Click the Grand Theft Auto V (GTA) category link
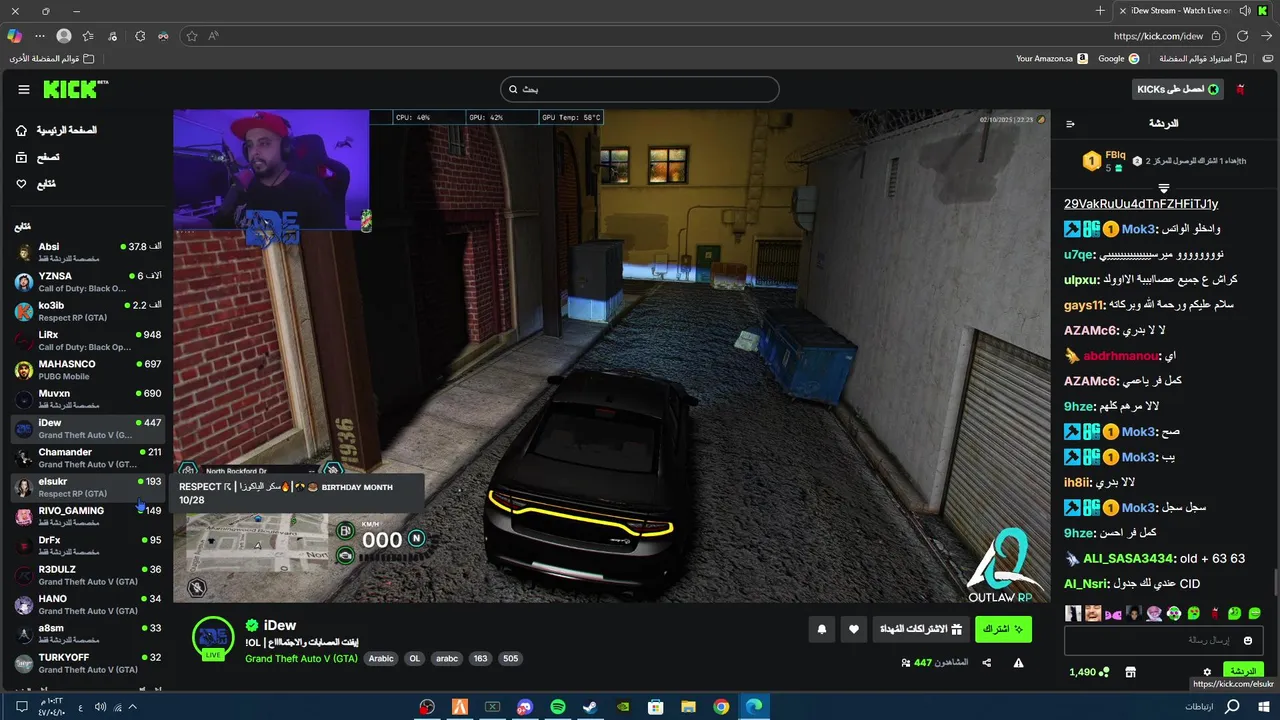 point(301,659)
